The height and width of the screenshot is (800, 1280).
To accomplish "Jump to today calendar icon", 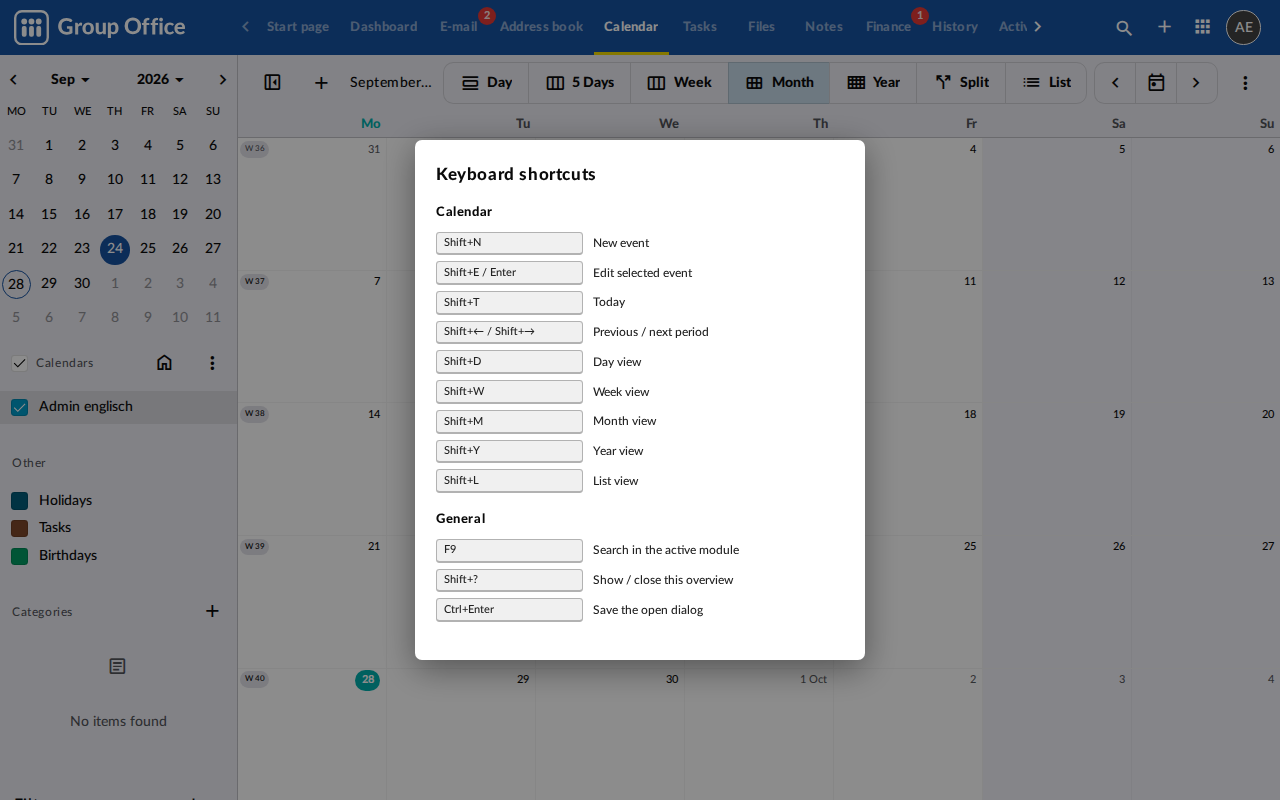I will point(1156,82).
